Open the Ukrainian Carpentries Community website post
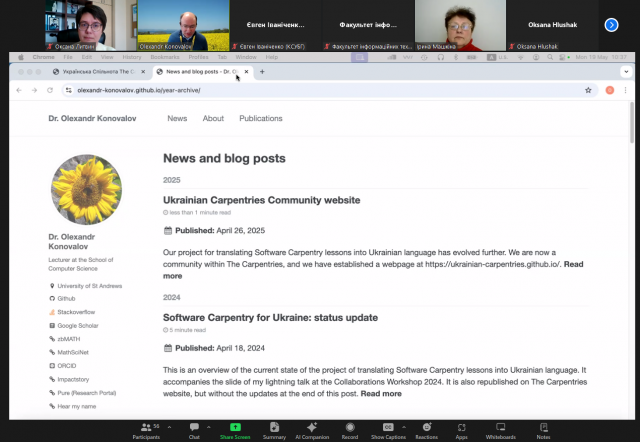Screen dimensions: 640x442 coord(262,200)
